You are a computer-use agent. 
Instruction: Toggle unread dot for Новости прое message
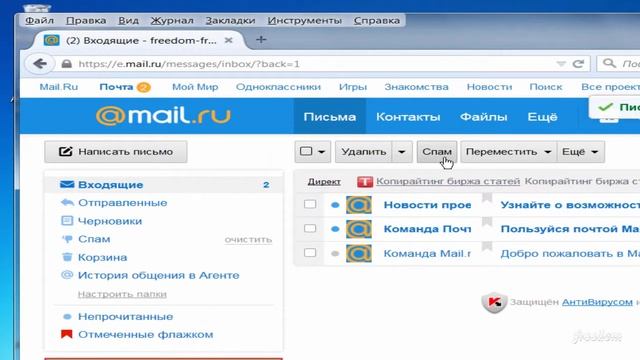pos(335,205)
